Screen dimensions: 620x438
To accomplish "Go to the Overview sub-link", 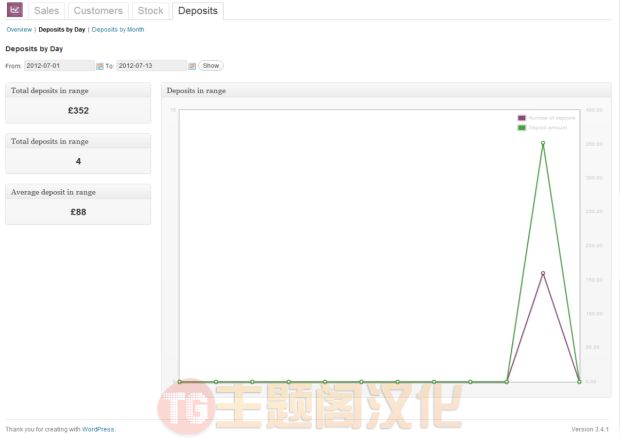I will coord(19,30).
